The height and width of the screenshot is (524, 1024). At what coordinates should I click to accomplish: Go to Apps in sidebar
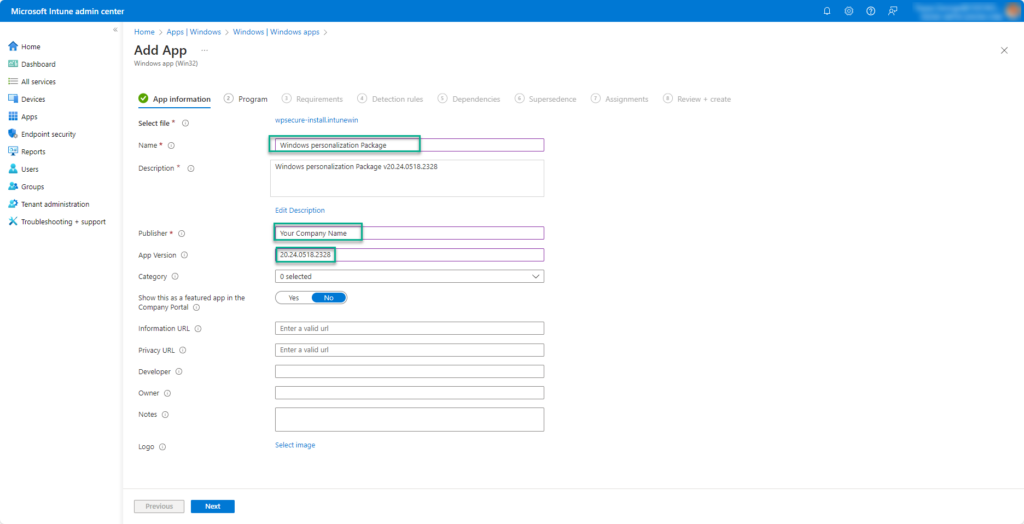[x=23, y=116]
